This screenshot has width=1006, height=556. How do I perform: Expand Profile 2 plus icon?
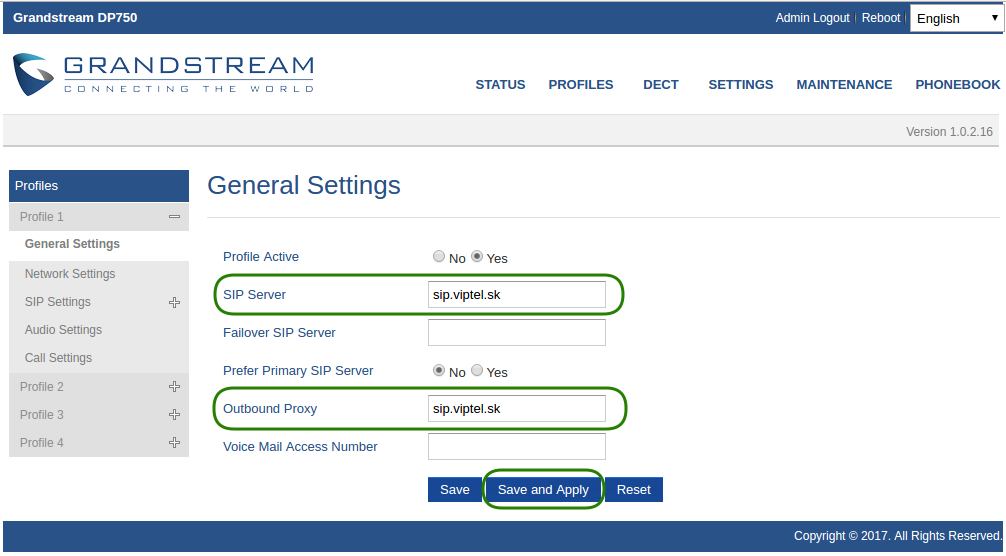pyautogui.click(x=175, y=387)
